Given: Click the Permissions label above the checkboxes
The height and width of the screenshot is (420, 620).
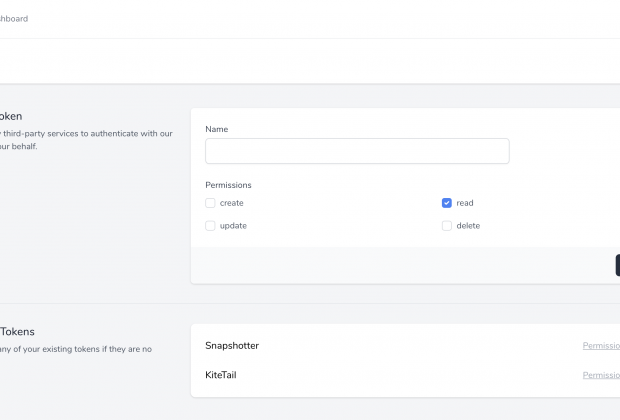Looking at the screenshot, I should 228,185.
